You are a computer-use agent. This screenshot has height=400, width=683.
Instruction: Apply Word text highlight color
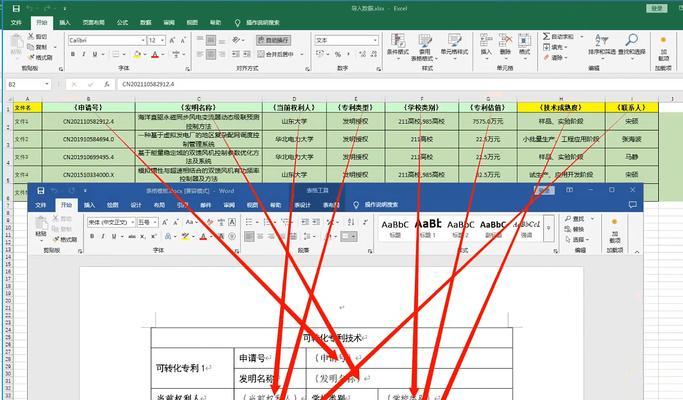tap(186, 236)
